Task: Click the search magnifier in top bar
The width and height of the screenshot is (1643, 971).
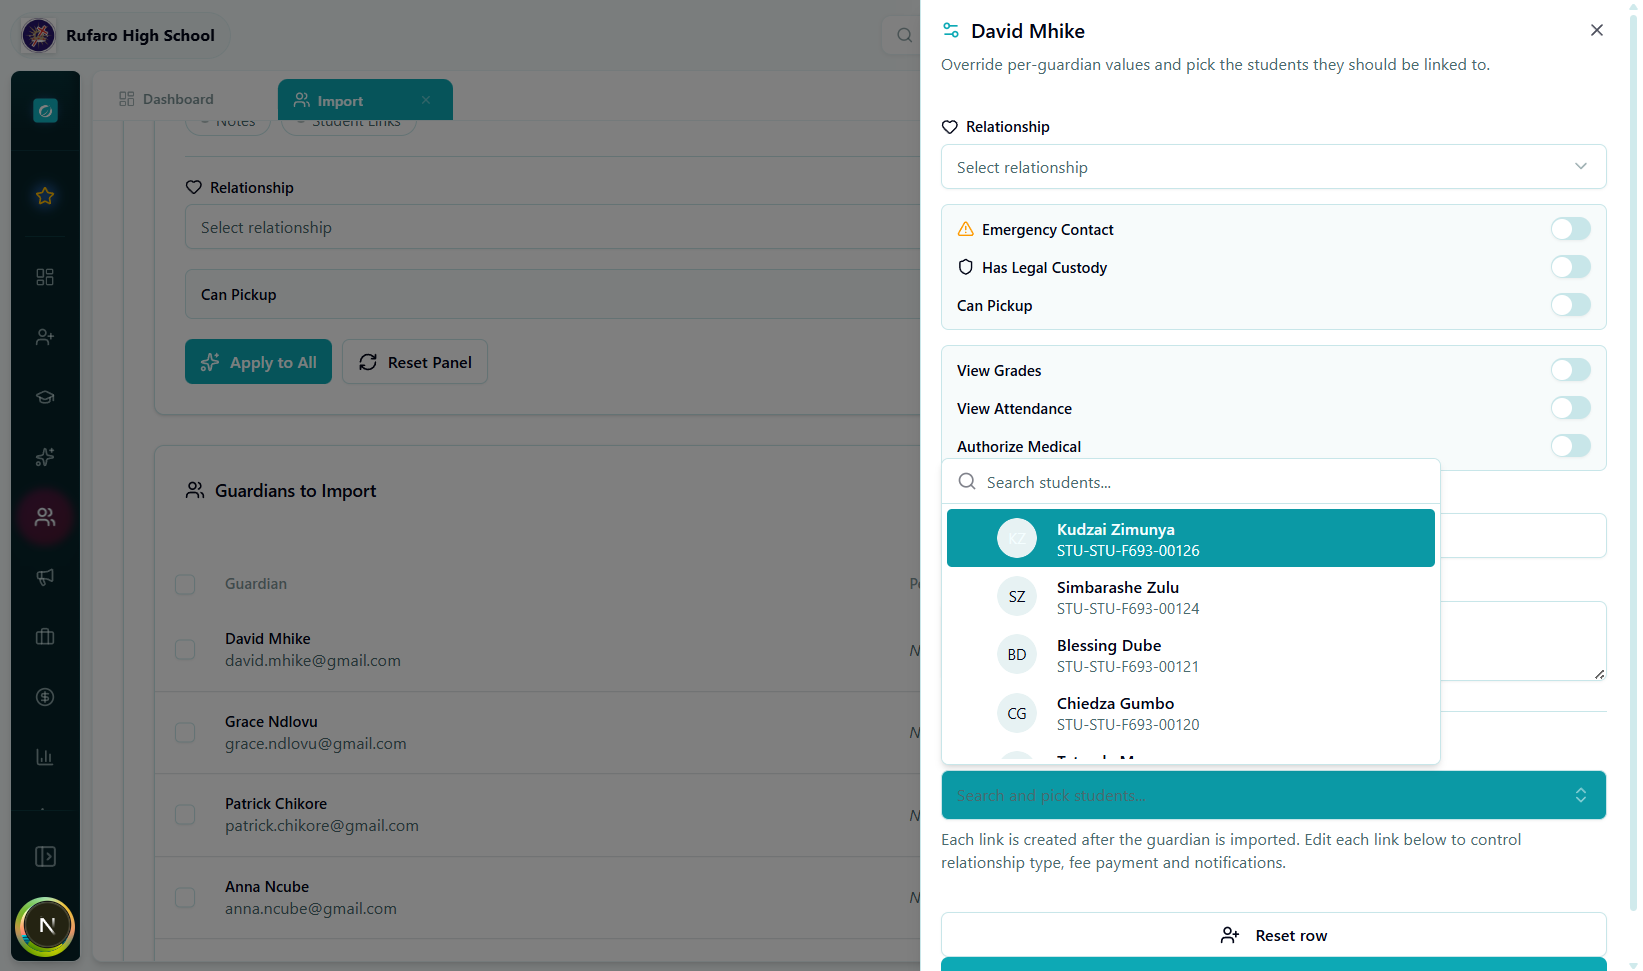Action: pos(904,35)
